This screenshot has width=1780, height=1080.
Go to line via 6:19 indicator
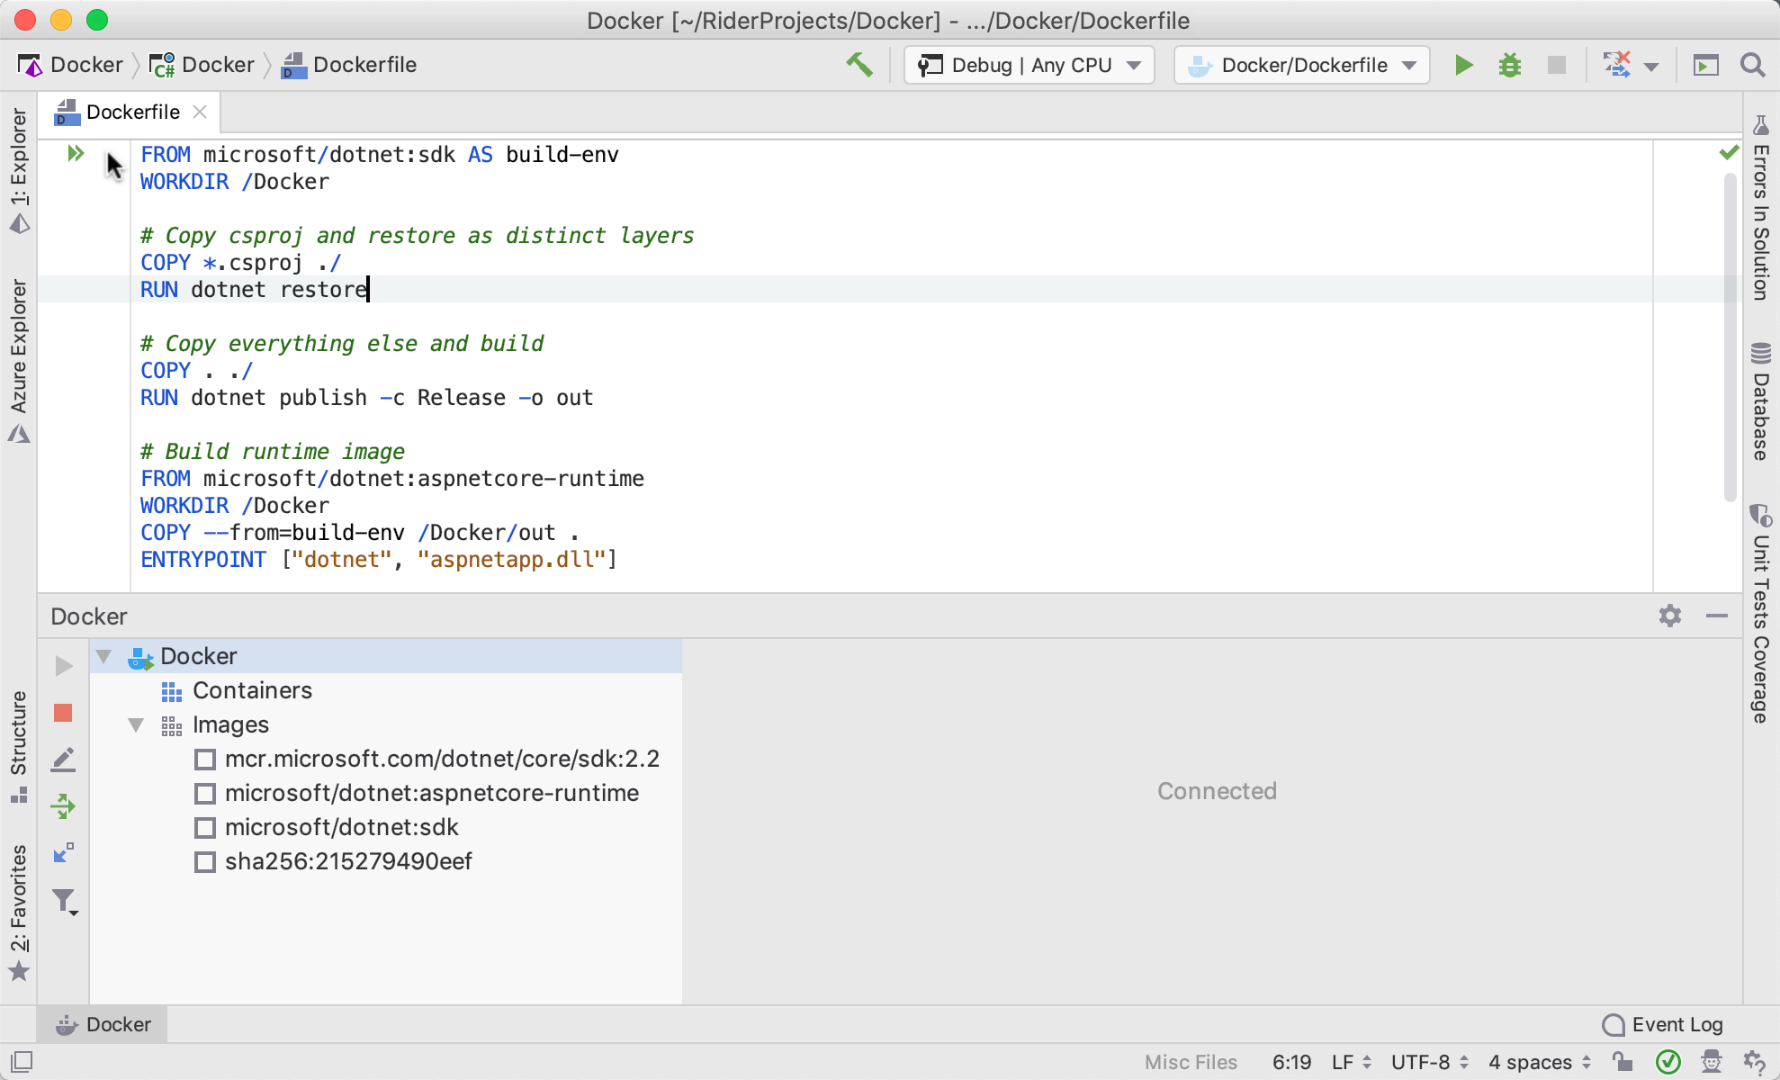pos(1291,1062)
